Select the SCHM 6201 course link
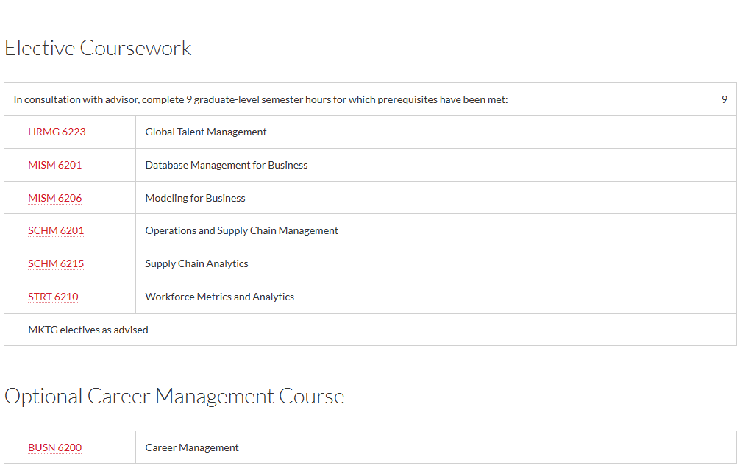 tap(56, 231)
